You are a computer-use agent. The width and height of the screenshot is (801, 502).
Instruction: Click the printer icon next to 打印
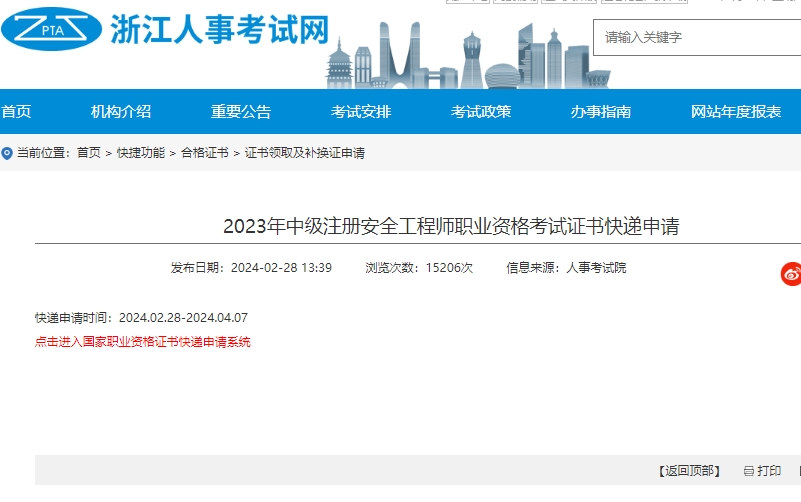[749, 471]
